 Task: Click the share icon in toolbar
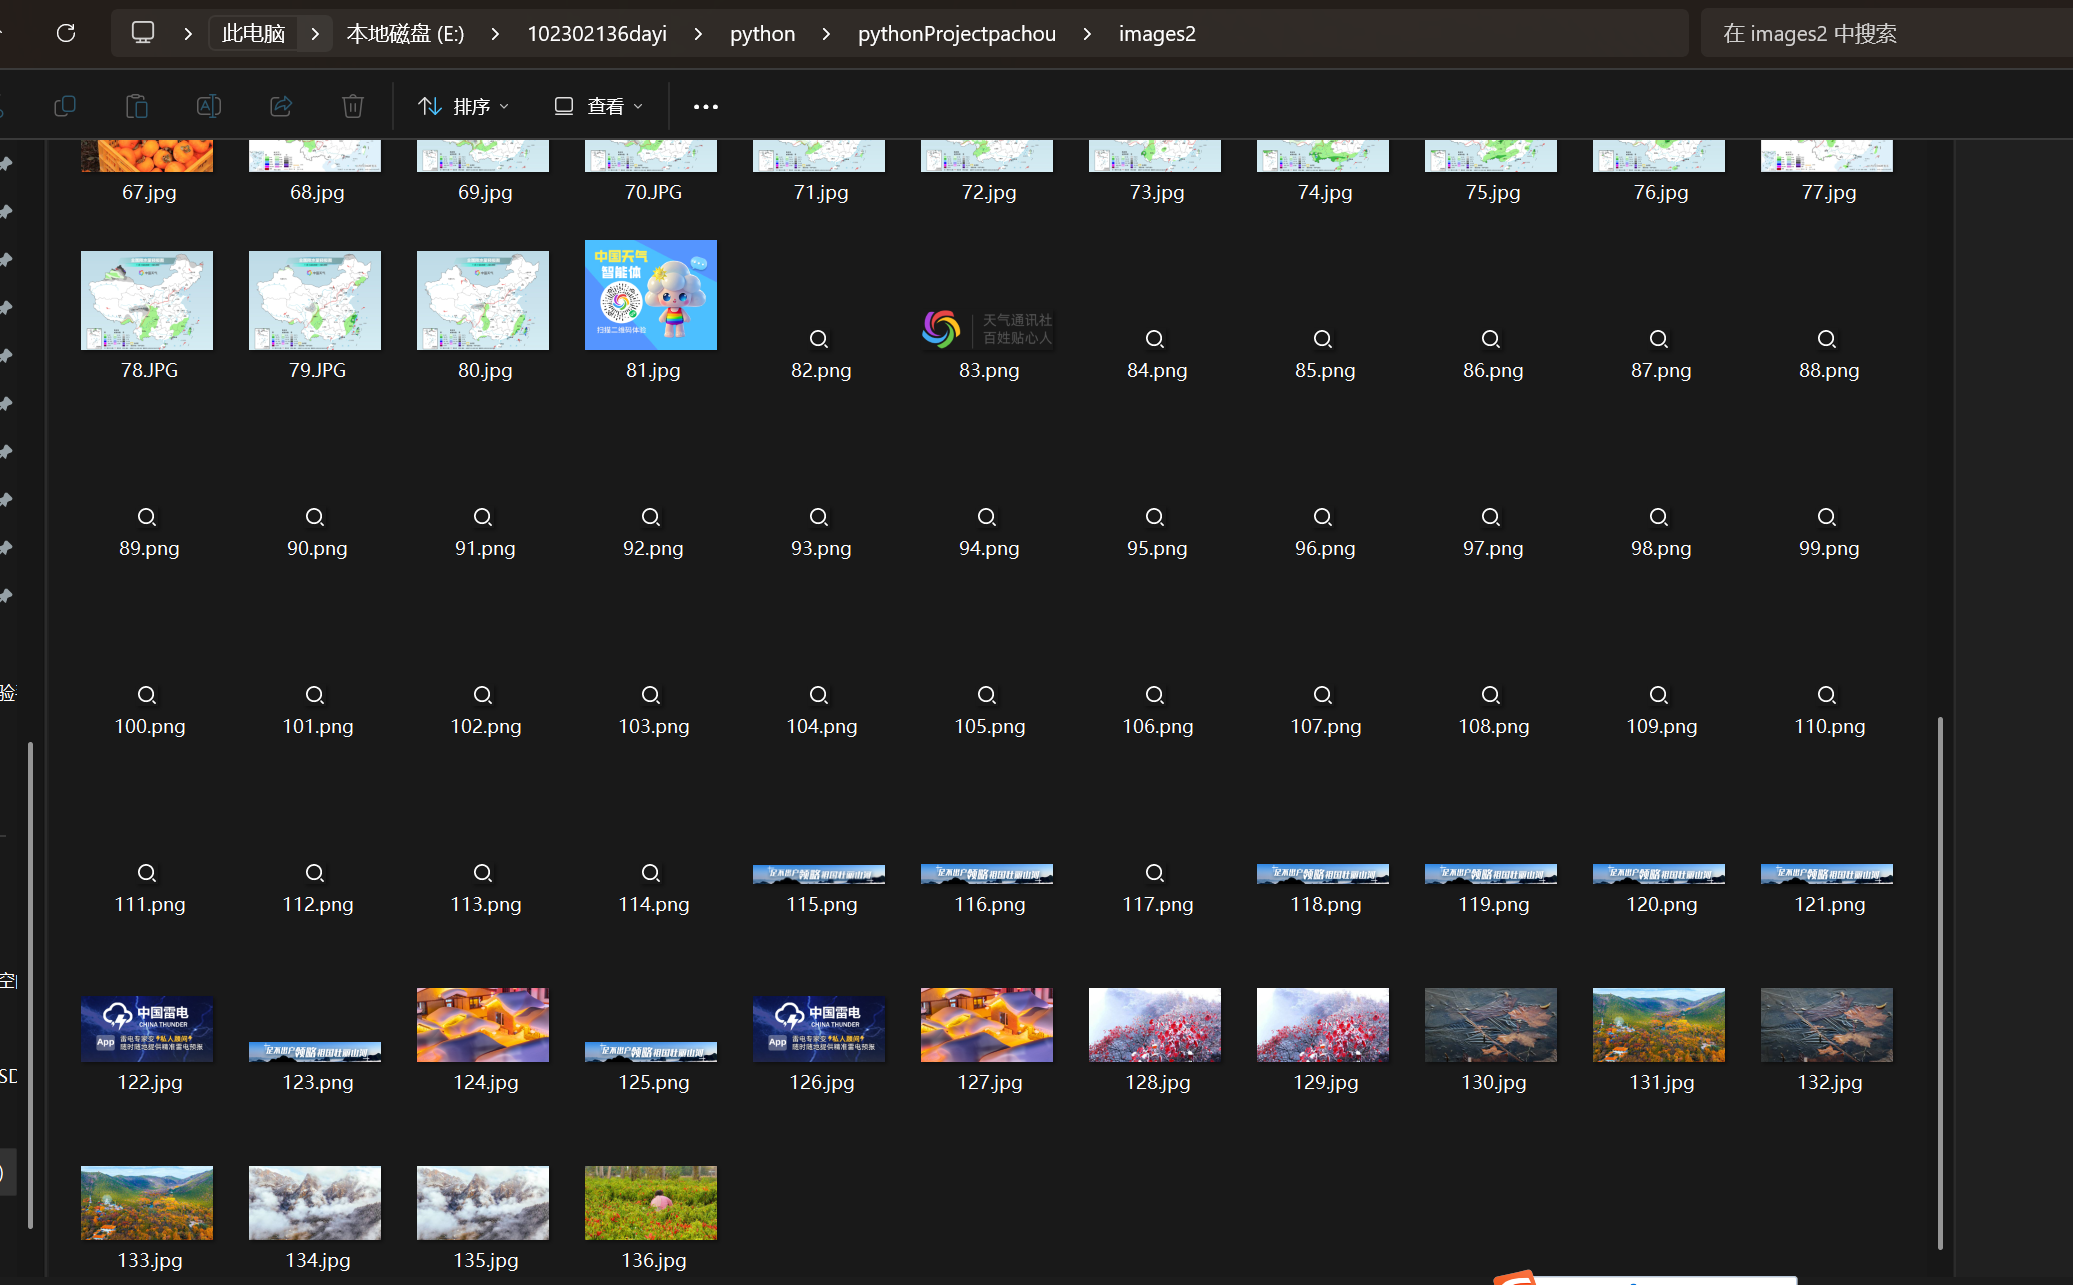coord(281,106)
